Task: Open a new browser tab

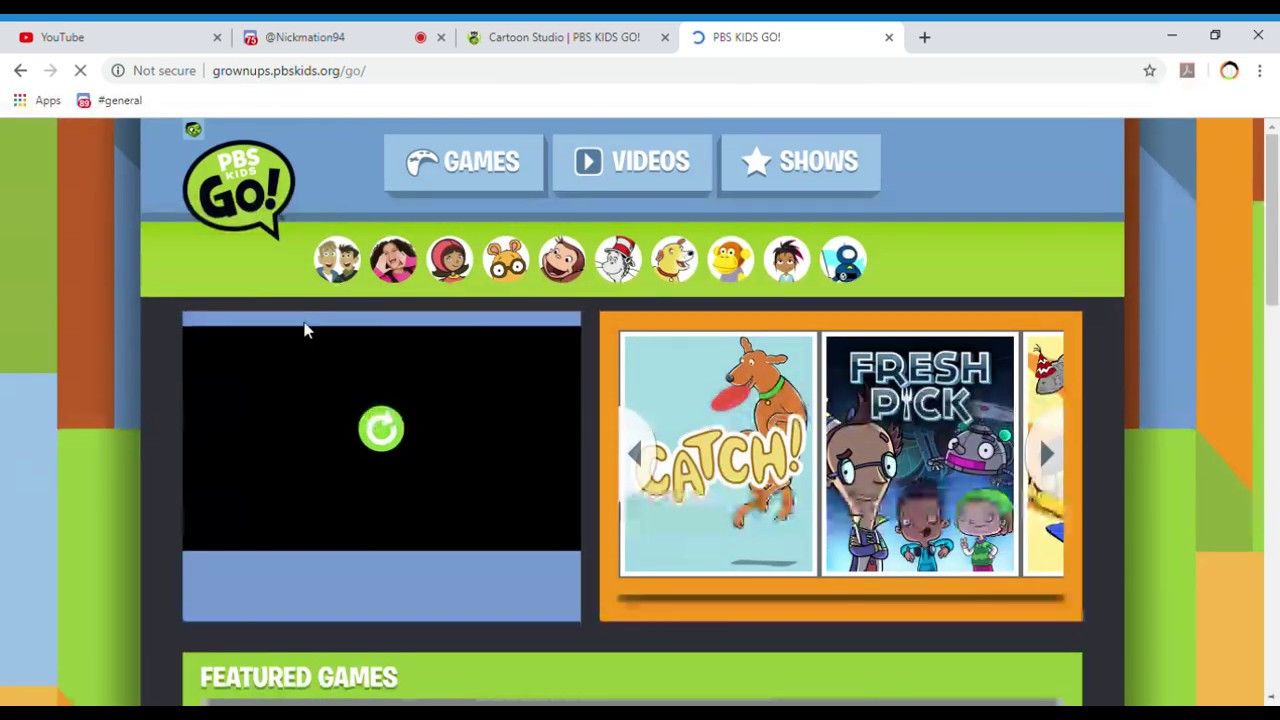Action: (924, 37)
